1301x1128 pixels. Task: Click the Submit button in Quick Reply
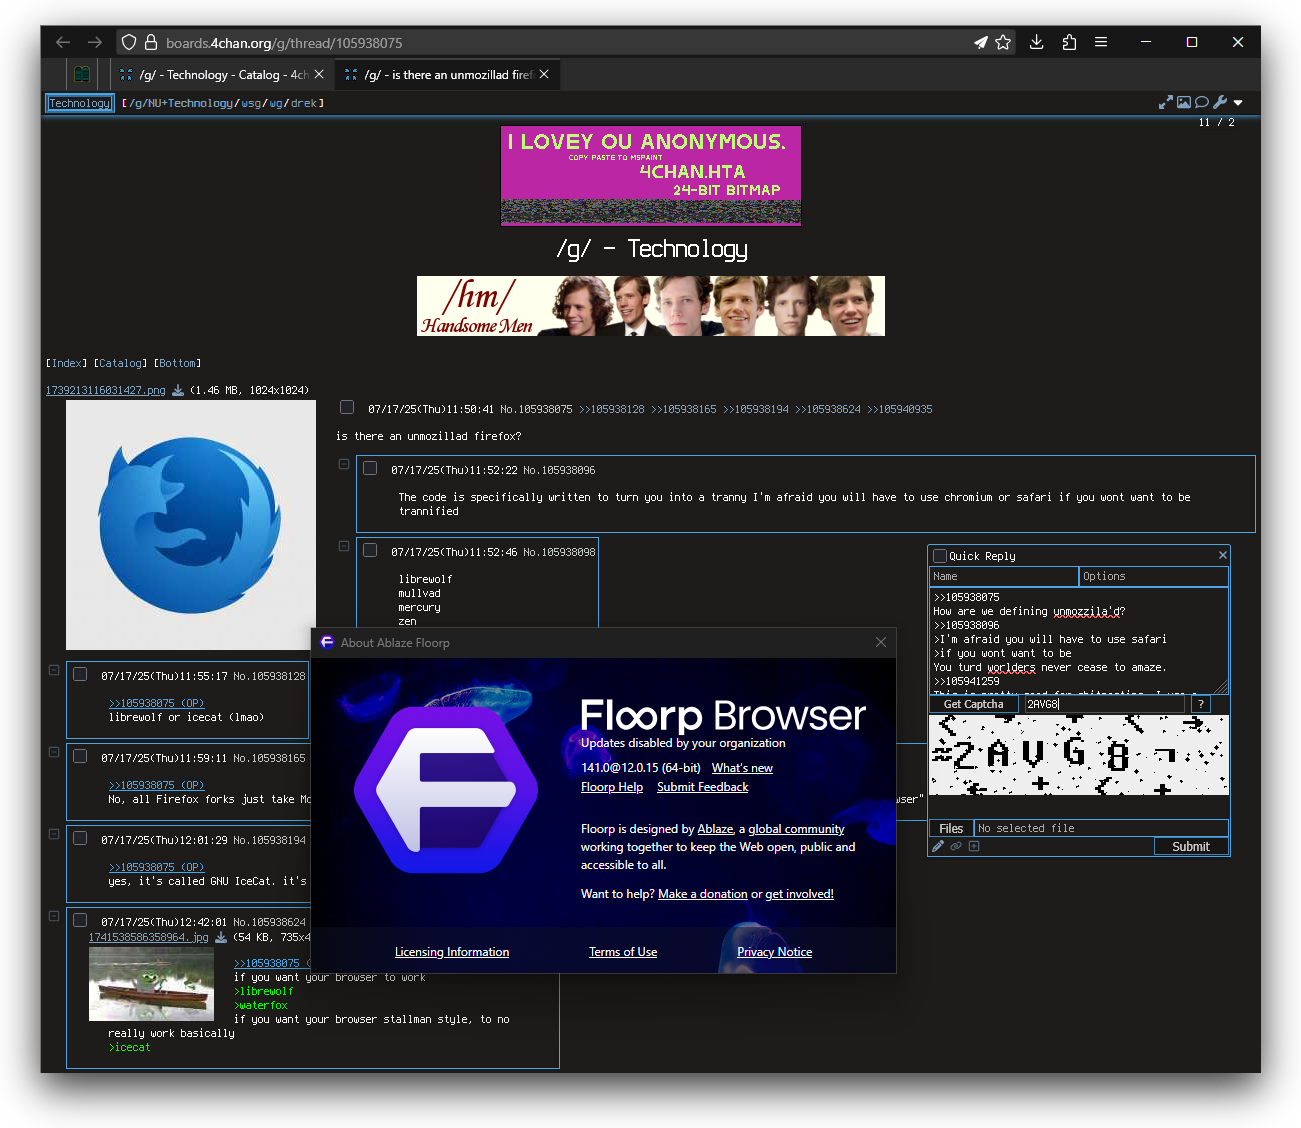pos(1191,846)
